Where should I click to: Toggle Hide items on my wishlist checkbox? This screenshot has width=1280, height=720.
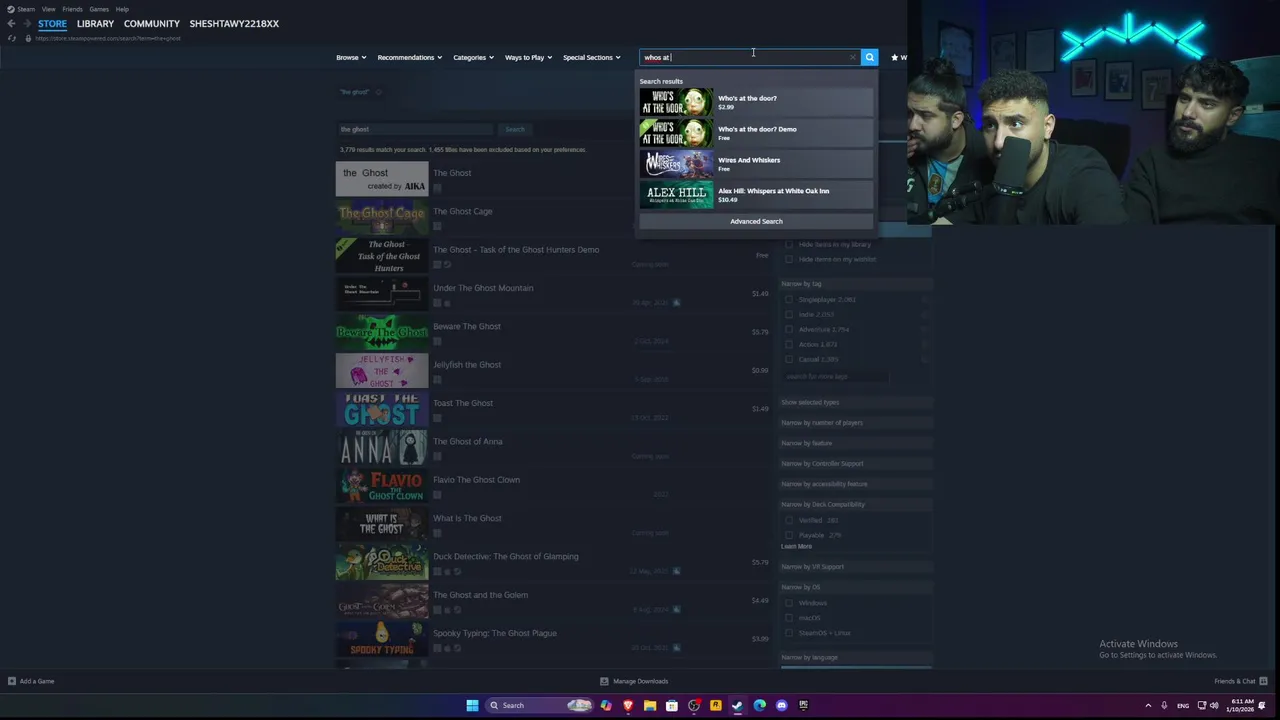pyautogui.click(x=789, y=259)
